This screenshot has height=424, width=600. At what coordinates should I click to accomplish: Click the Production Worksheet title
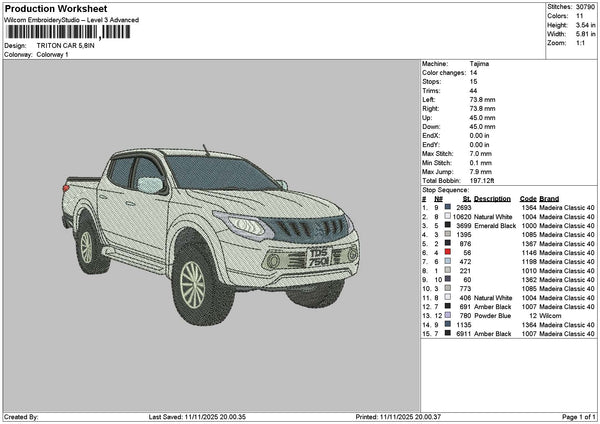[x=54, y=8]
